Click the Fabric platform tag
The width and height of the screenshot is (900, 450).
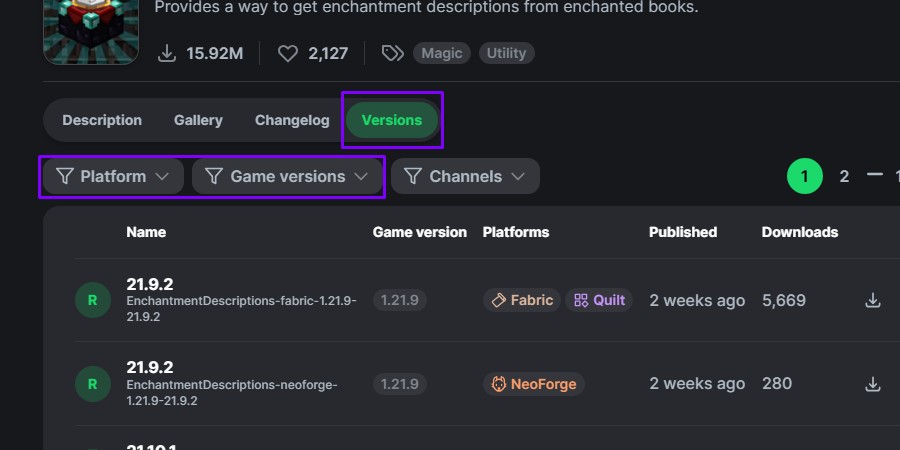[521, 300]
